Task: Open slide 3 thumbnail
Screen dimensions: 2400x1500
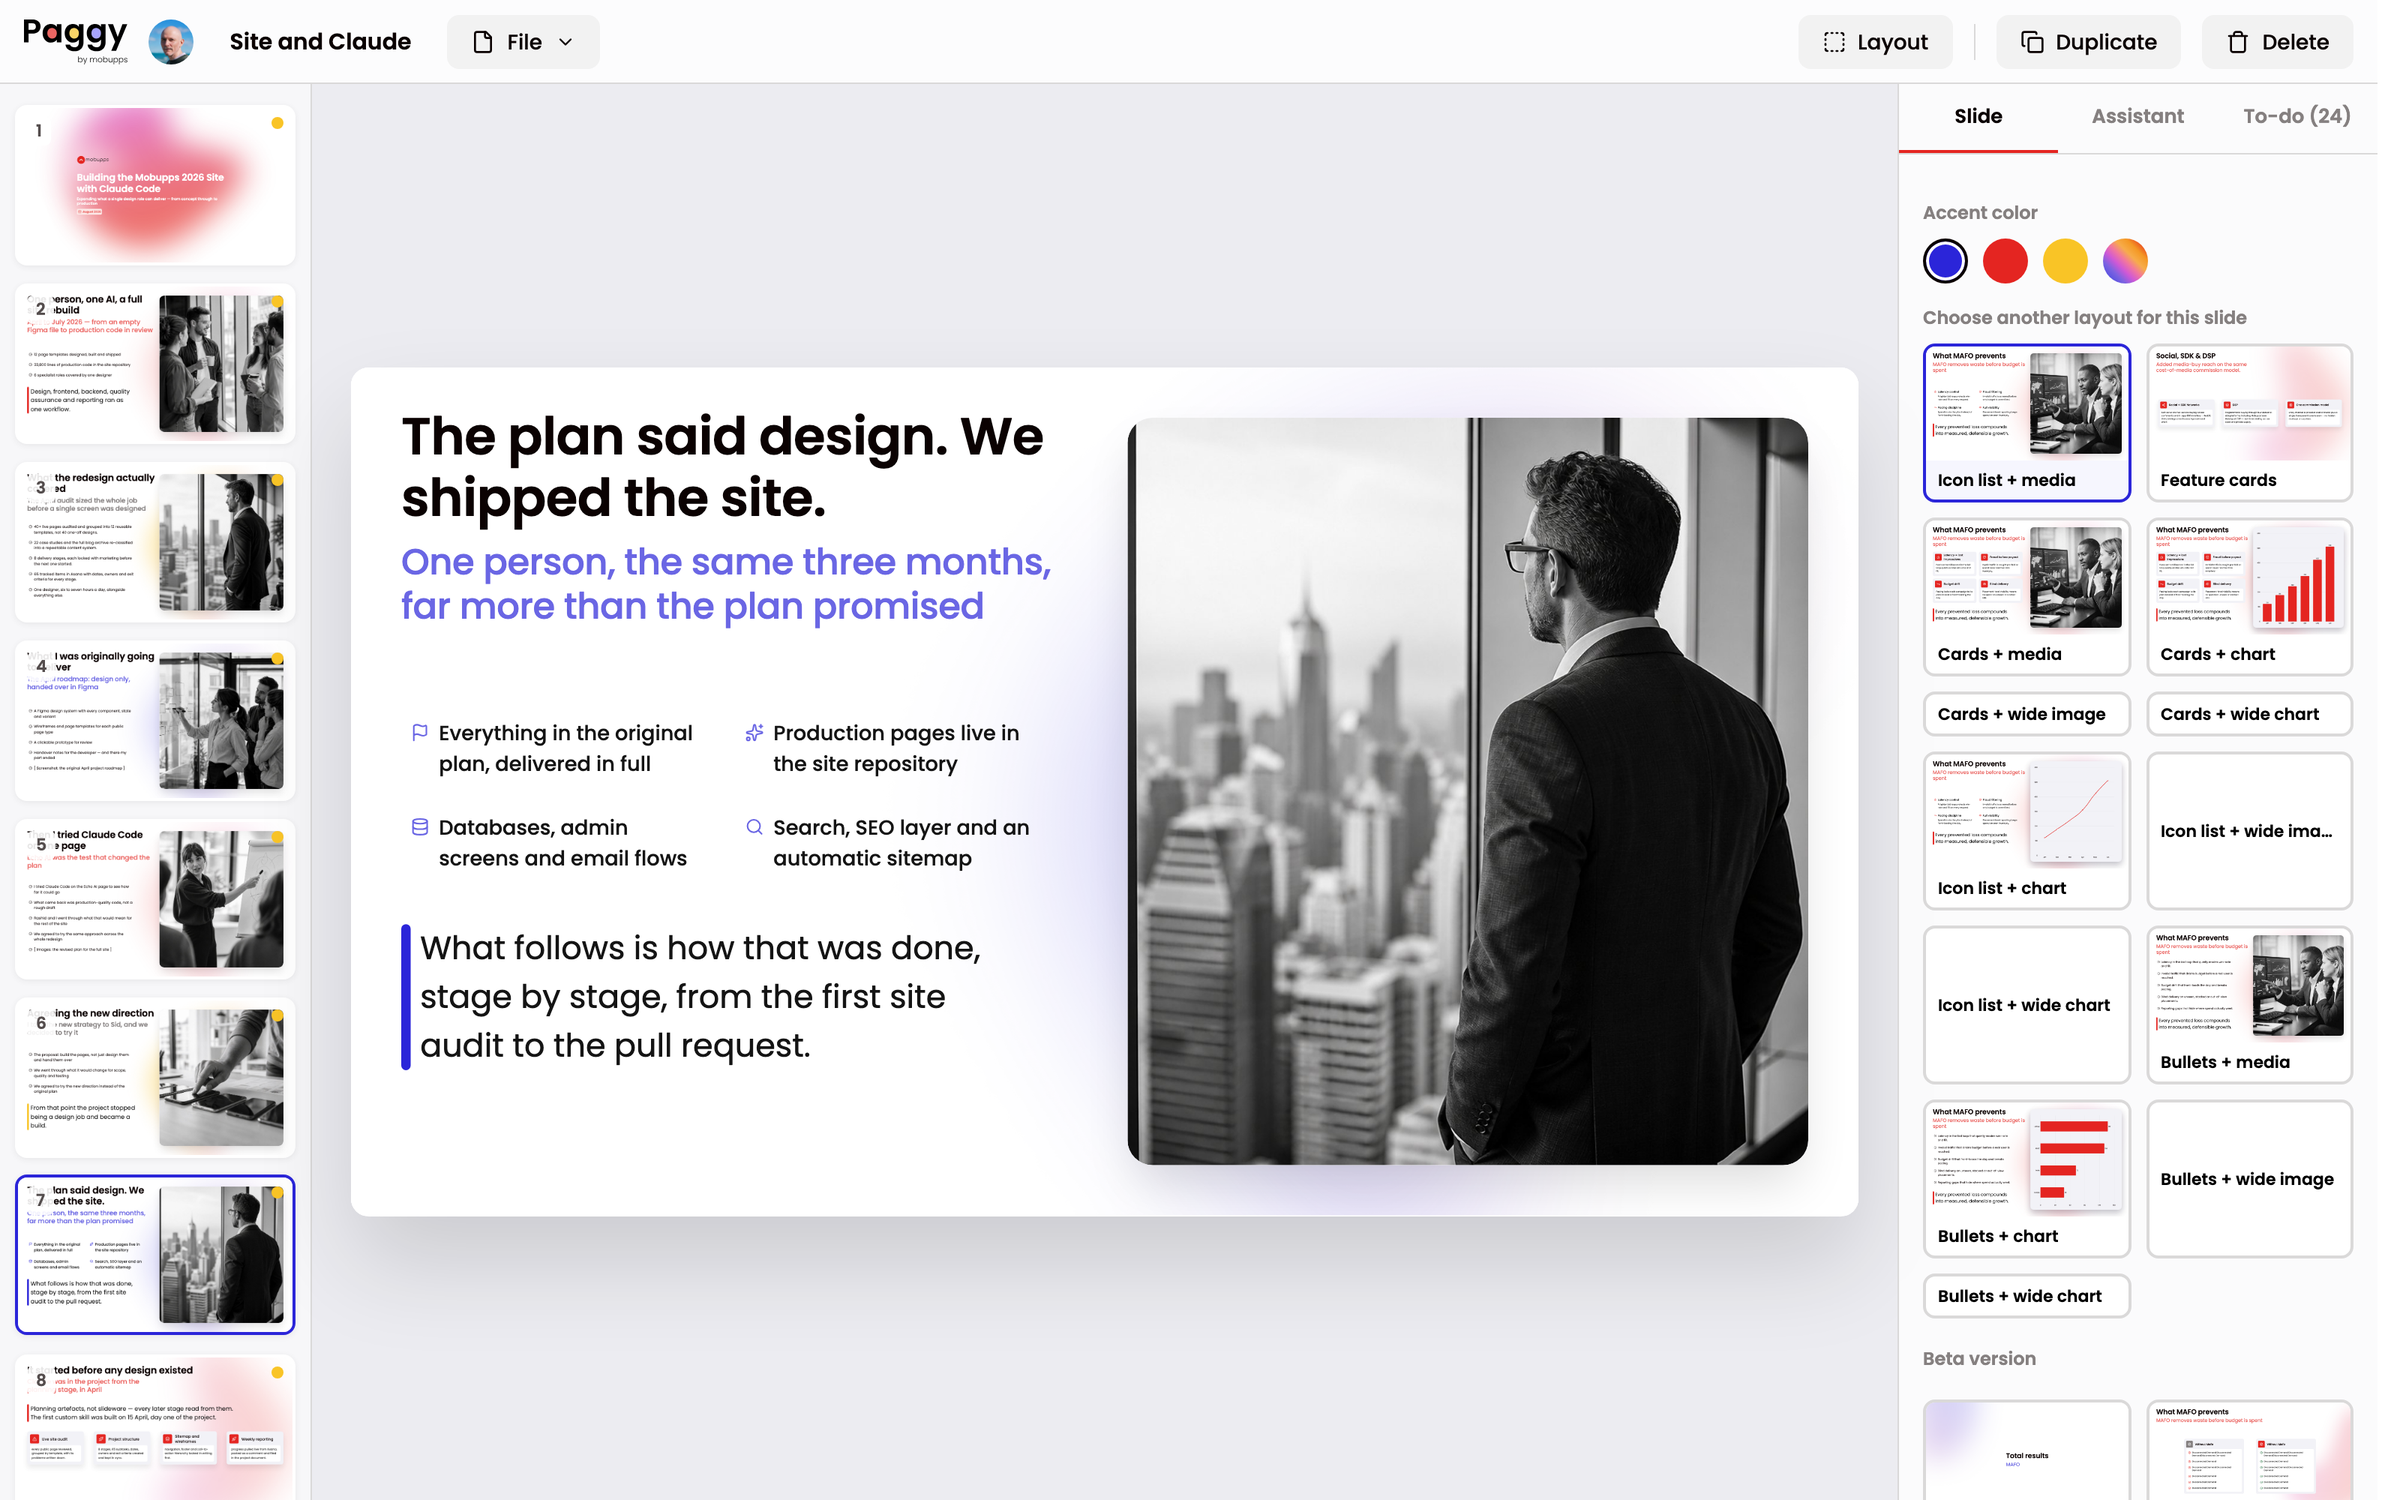Action: pyautogui.click(x=155, y=542)
